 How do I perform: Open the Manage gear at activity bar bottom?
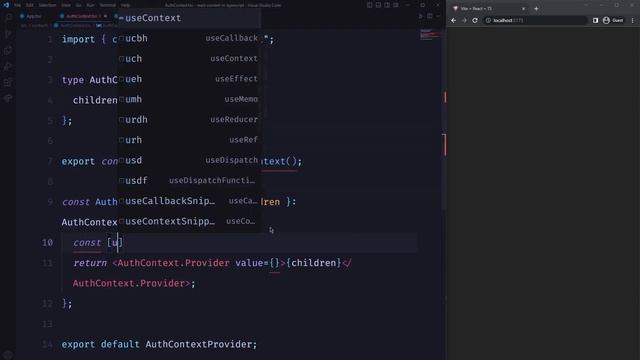tap(9, 354)
